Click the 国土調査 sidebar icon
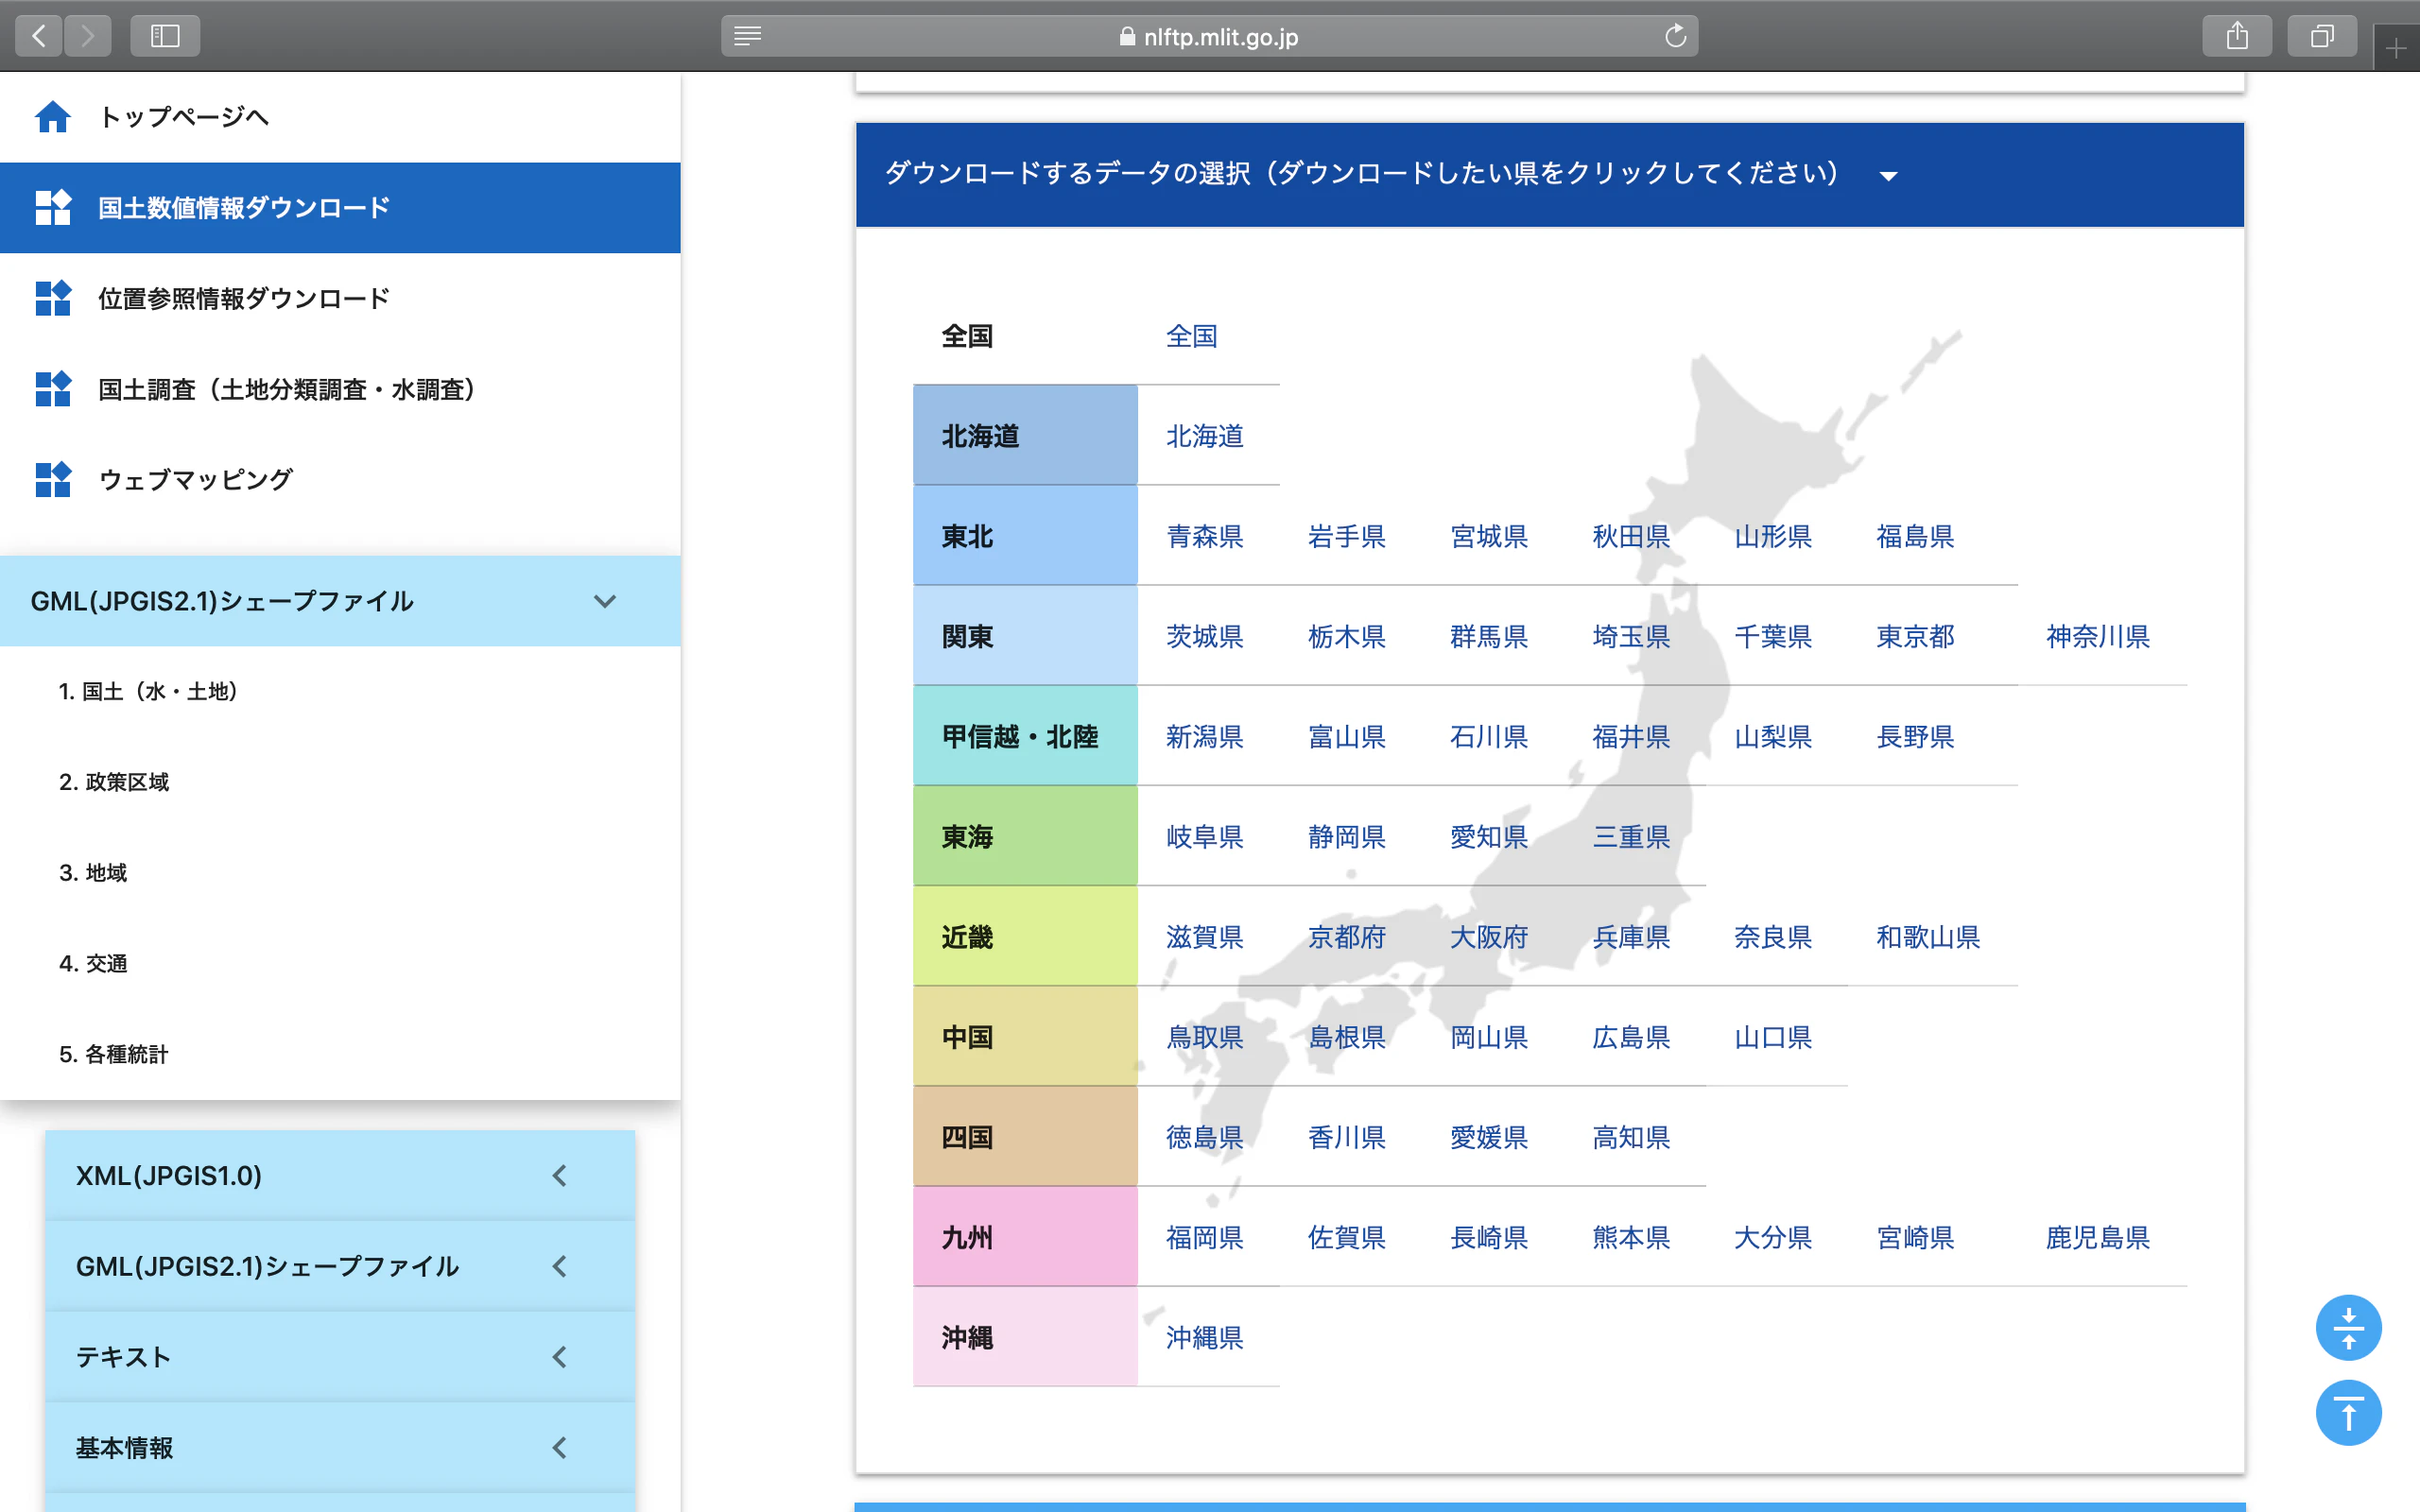This screenshot has height=1512, width=2420. click(x=53, y=389)
